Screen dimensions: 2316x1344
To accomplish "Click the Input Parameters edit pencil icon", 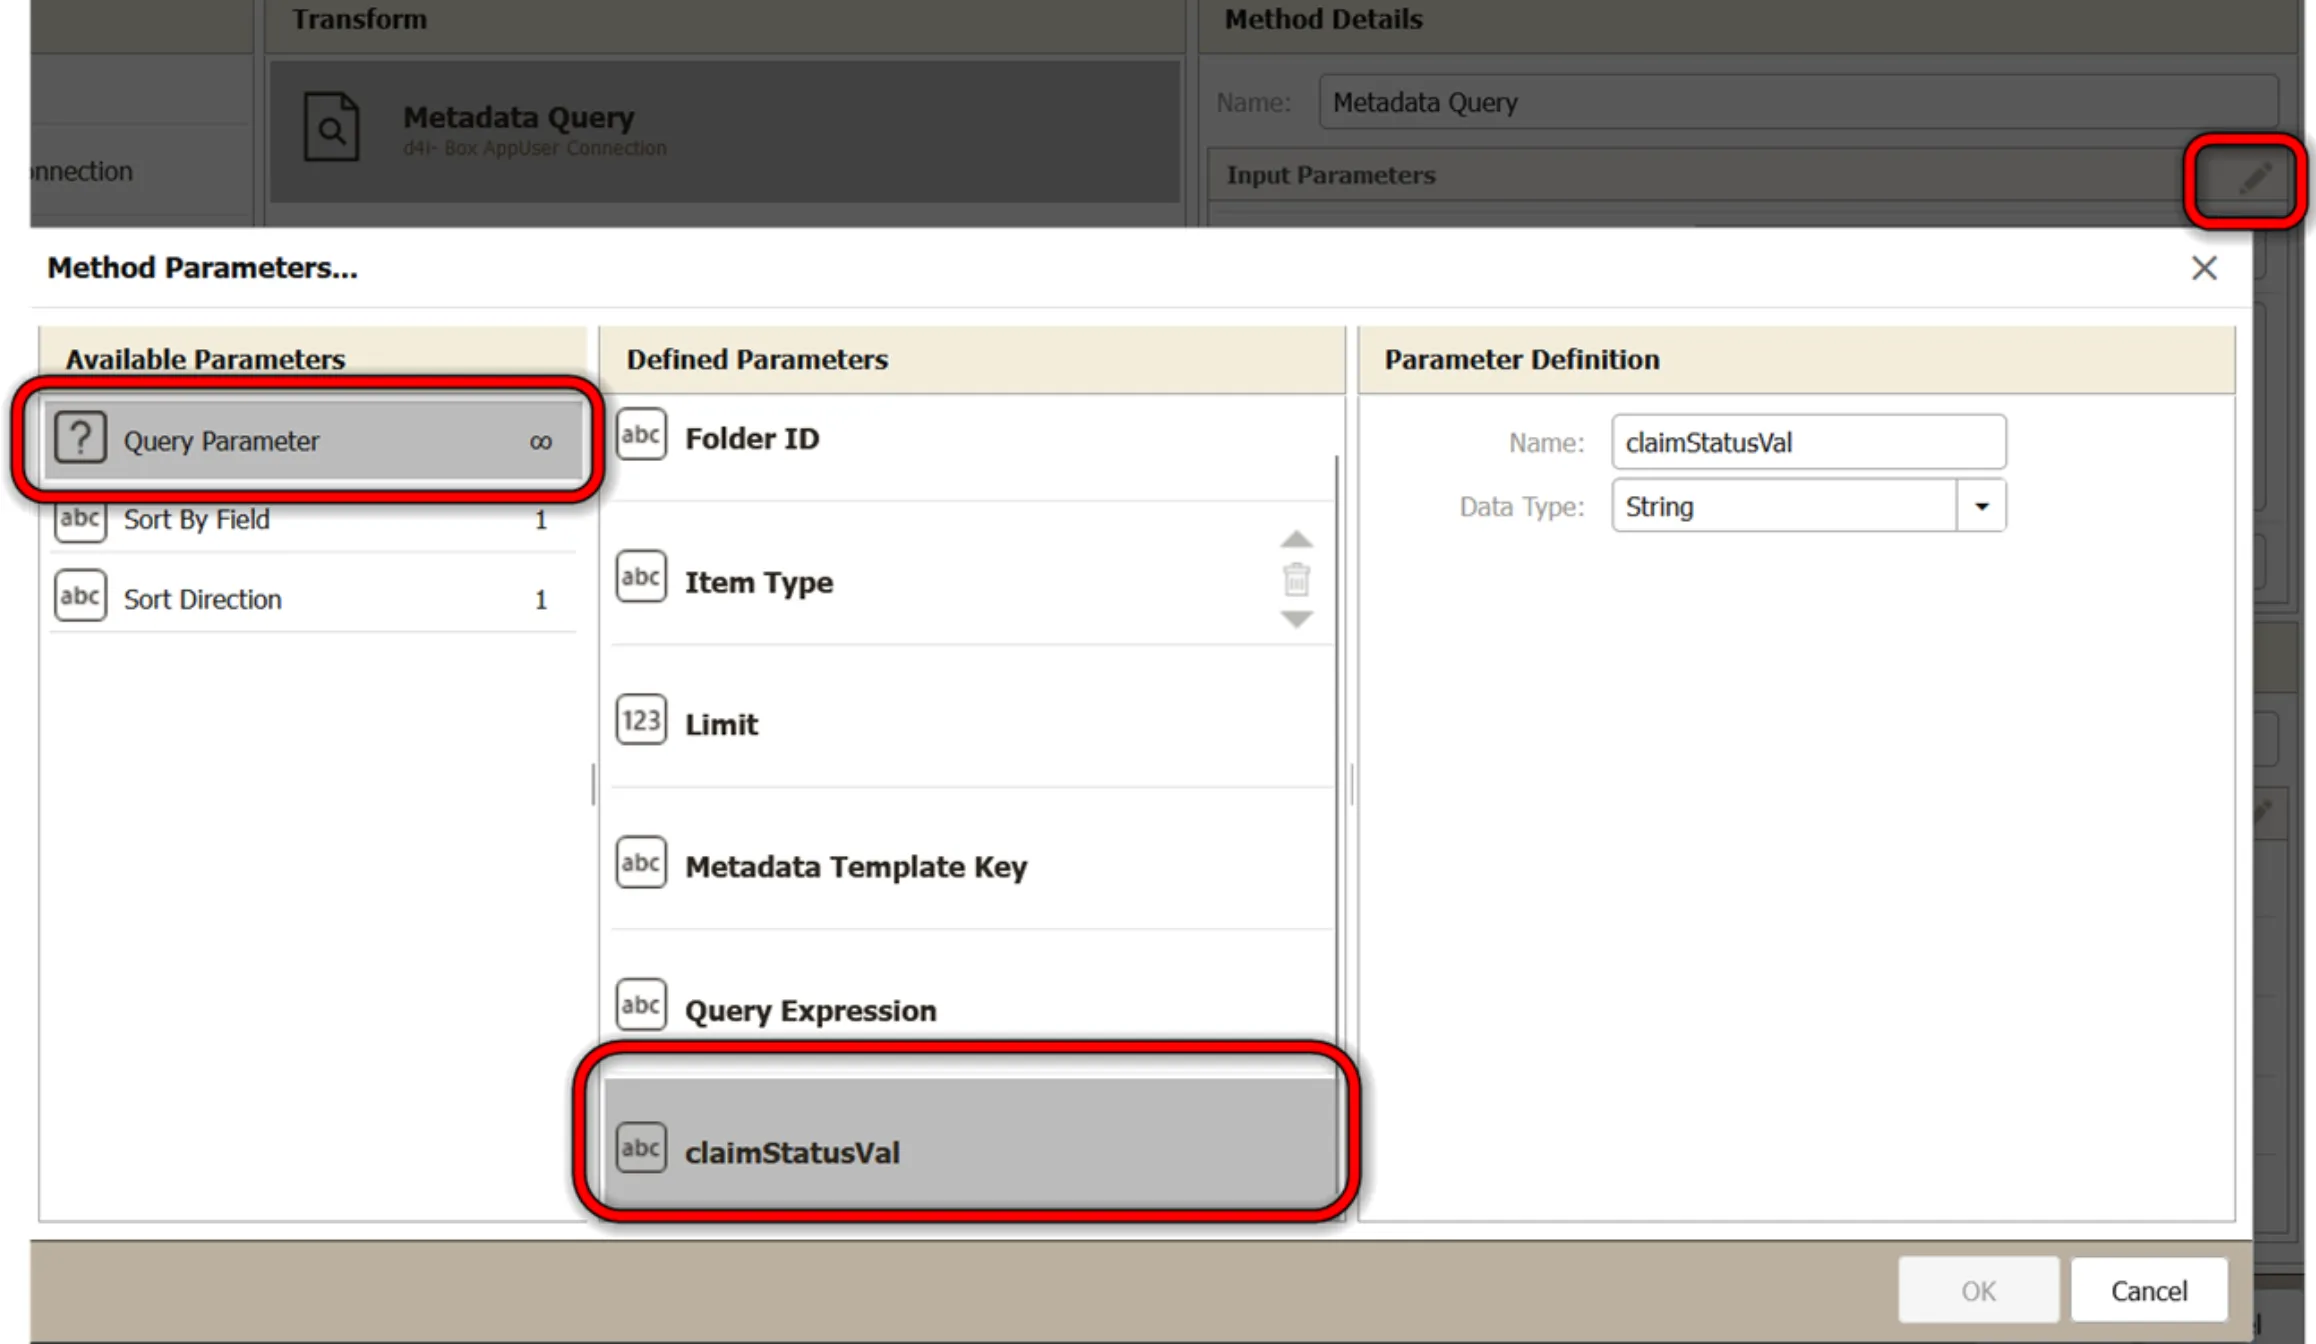I will click(x=2254, y=178).
